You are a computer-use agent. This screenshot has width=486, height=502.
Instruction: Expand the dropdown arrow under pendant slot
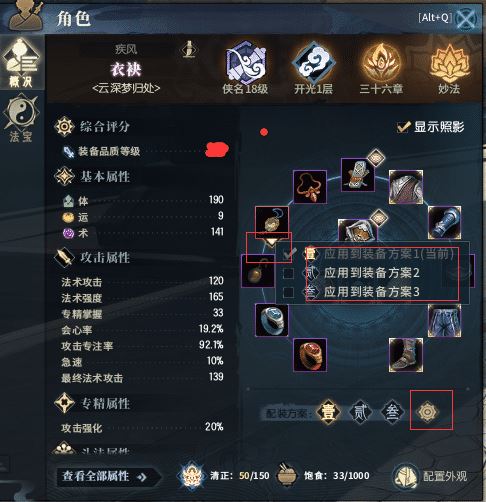(270, 241)
